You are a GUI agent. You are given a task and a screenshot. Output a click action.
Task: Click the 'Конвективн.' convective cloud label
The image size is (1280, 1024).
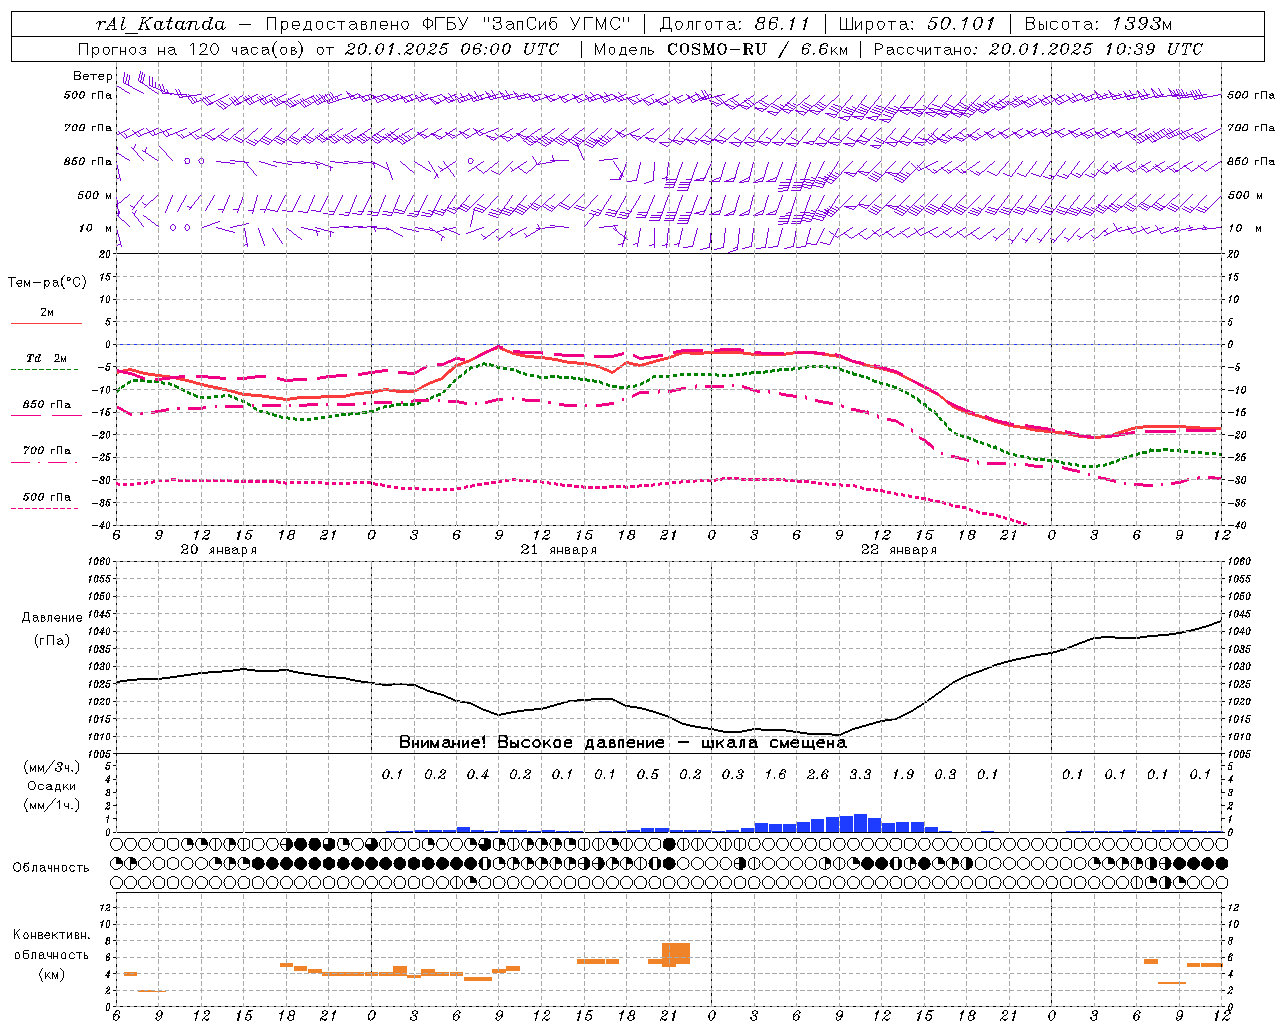click(x=52, y=935)
